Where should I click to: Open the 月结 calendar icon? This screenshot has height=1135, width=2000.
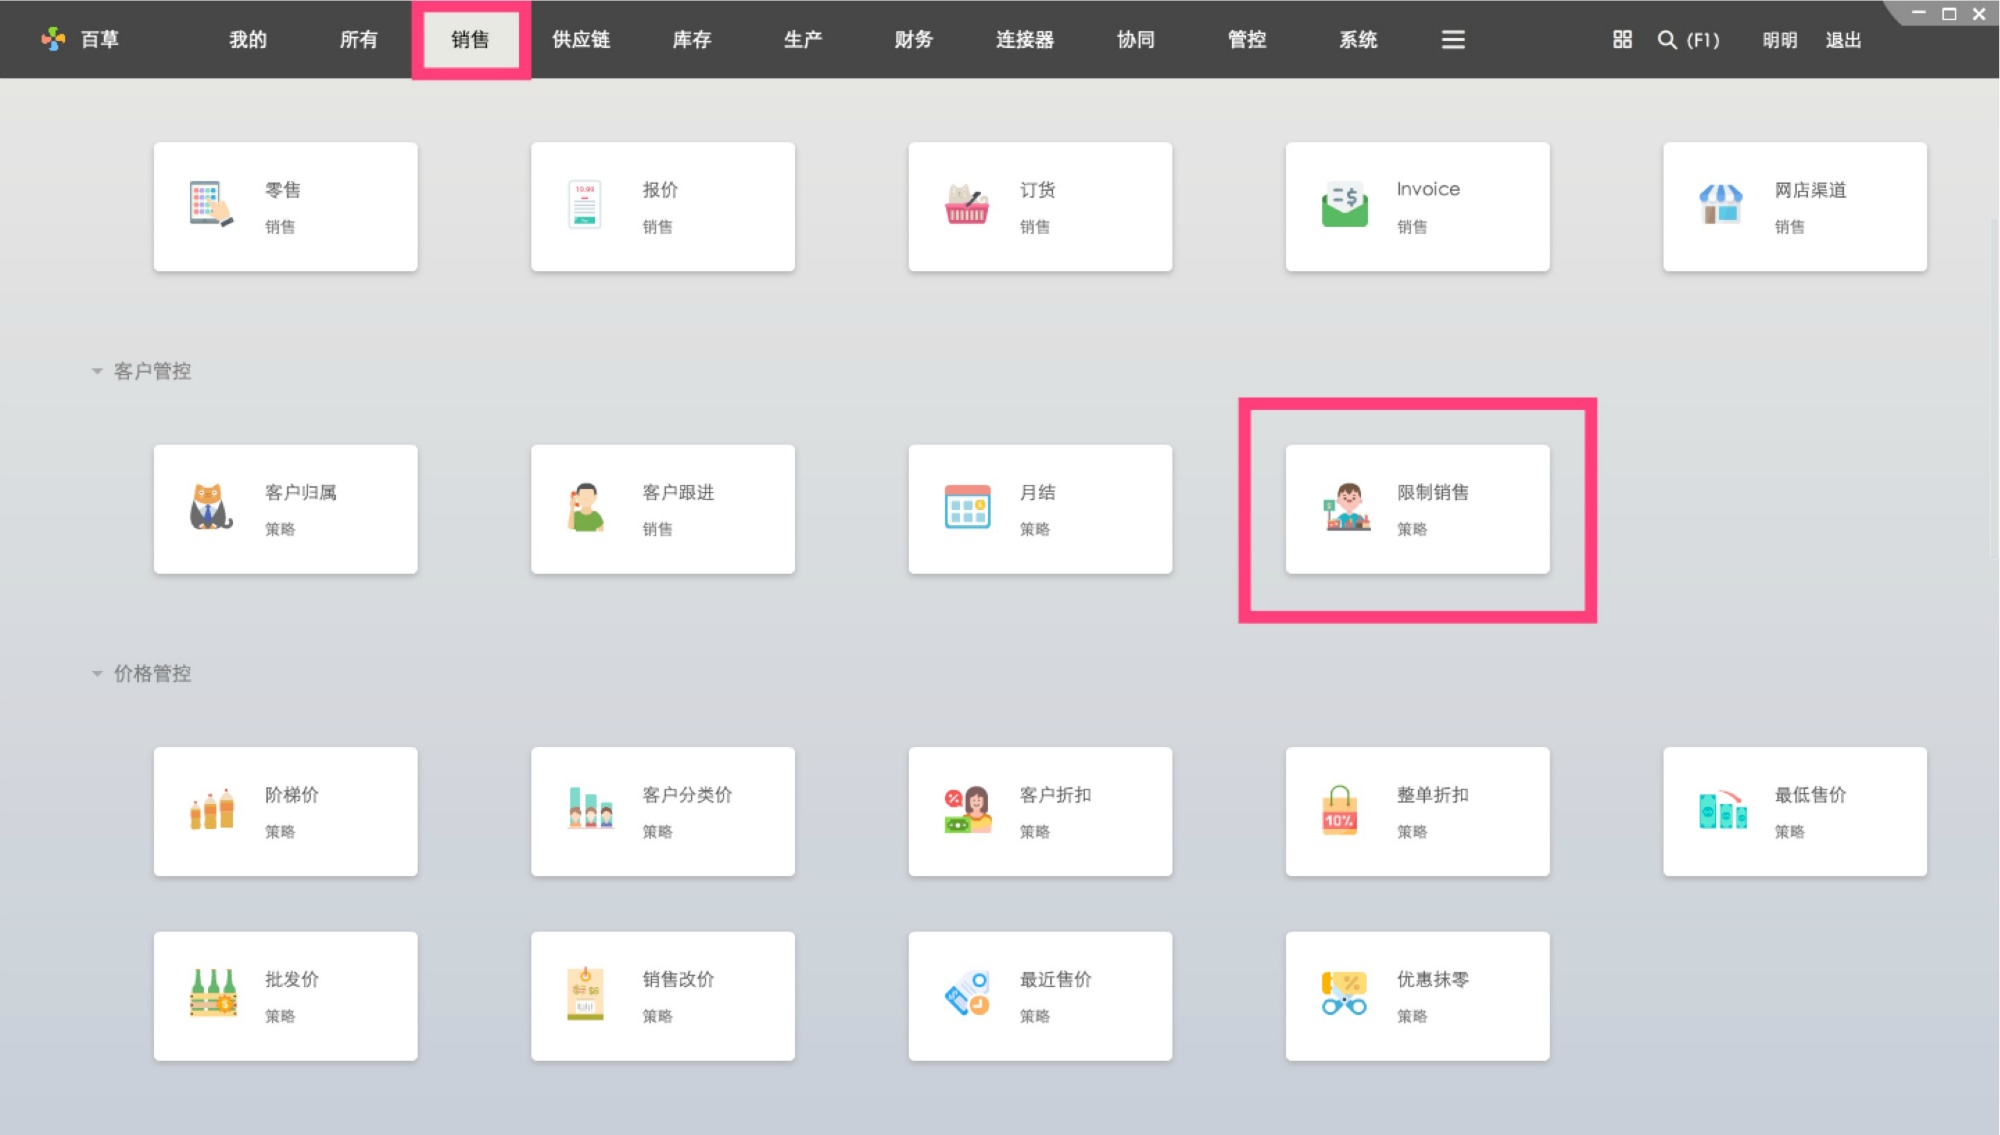pyautogui.click(x=963, y=507)
